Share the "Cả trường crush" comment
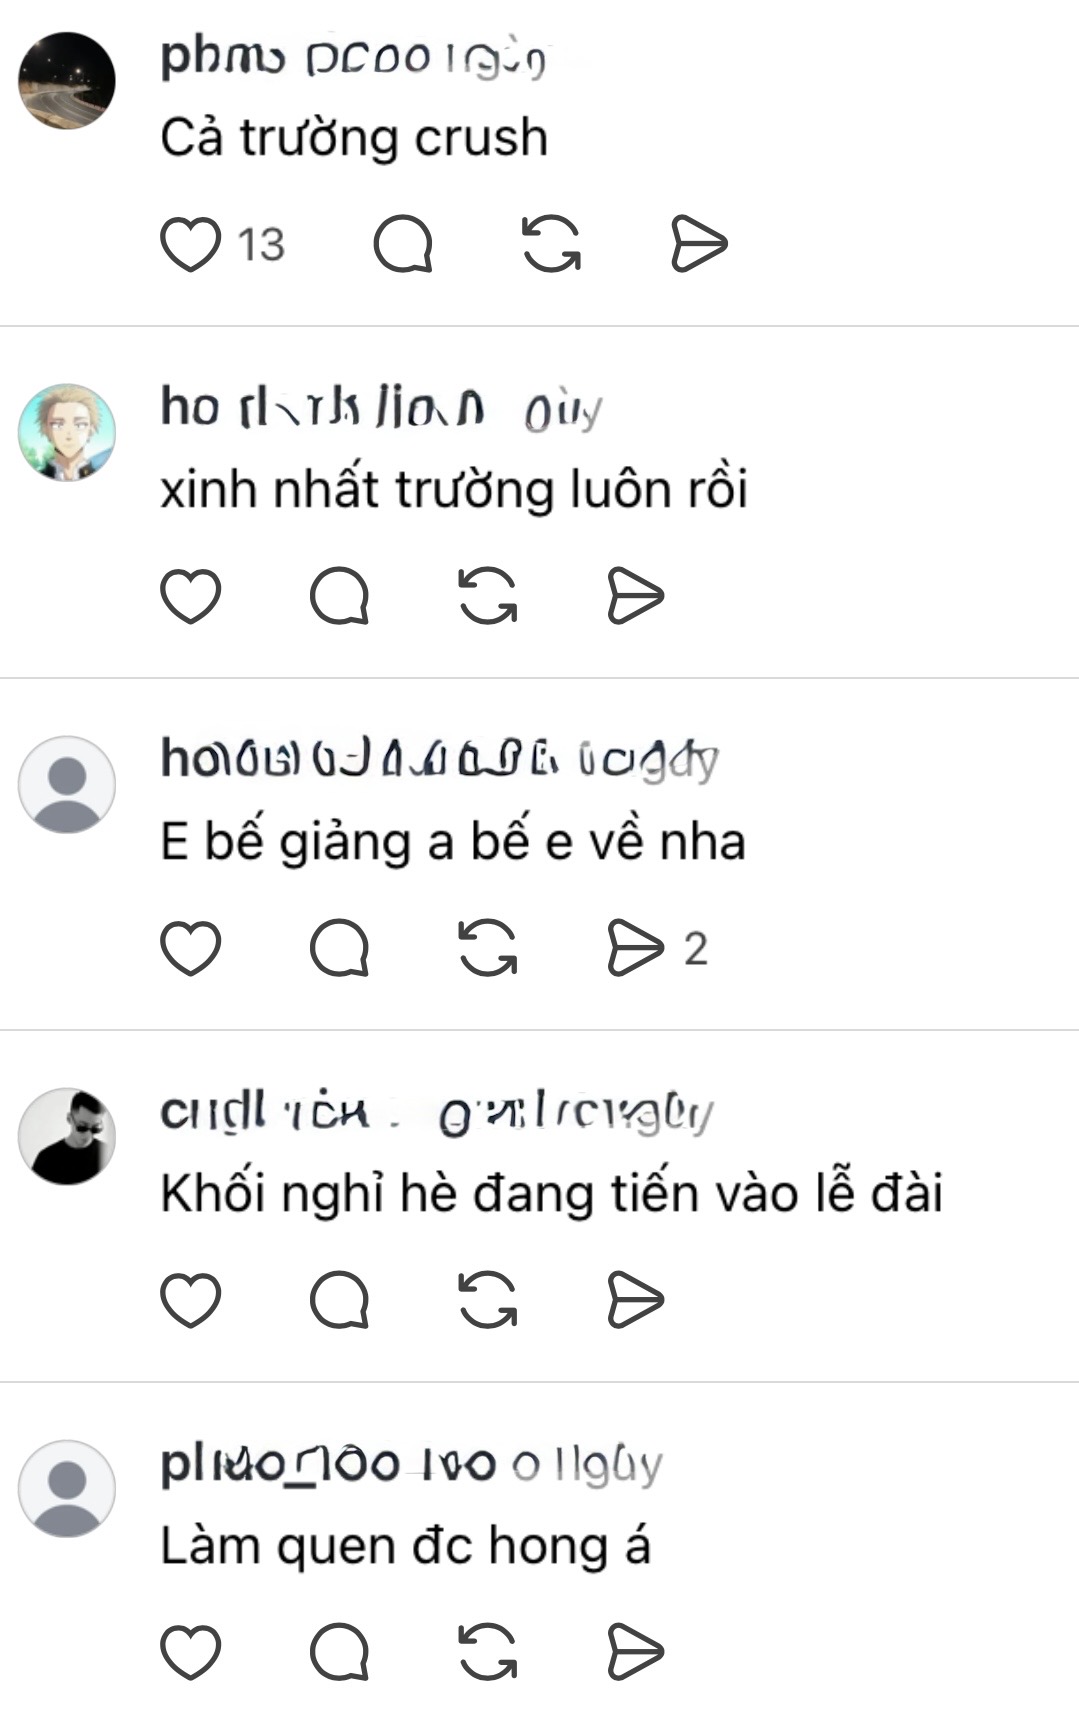 698,244
